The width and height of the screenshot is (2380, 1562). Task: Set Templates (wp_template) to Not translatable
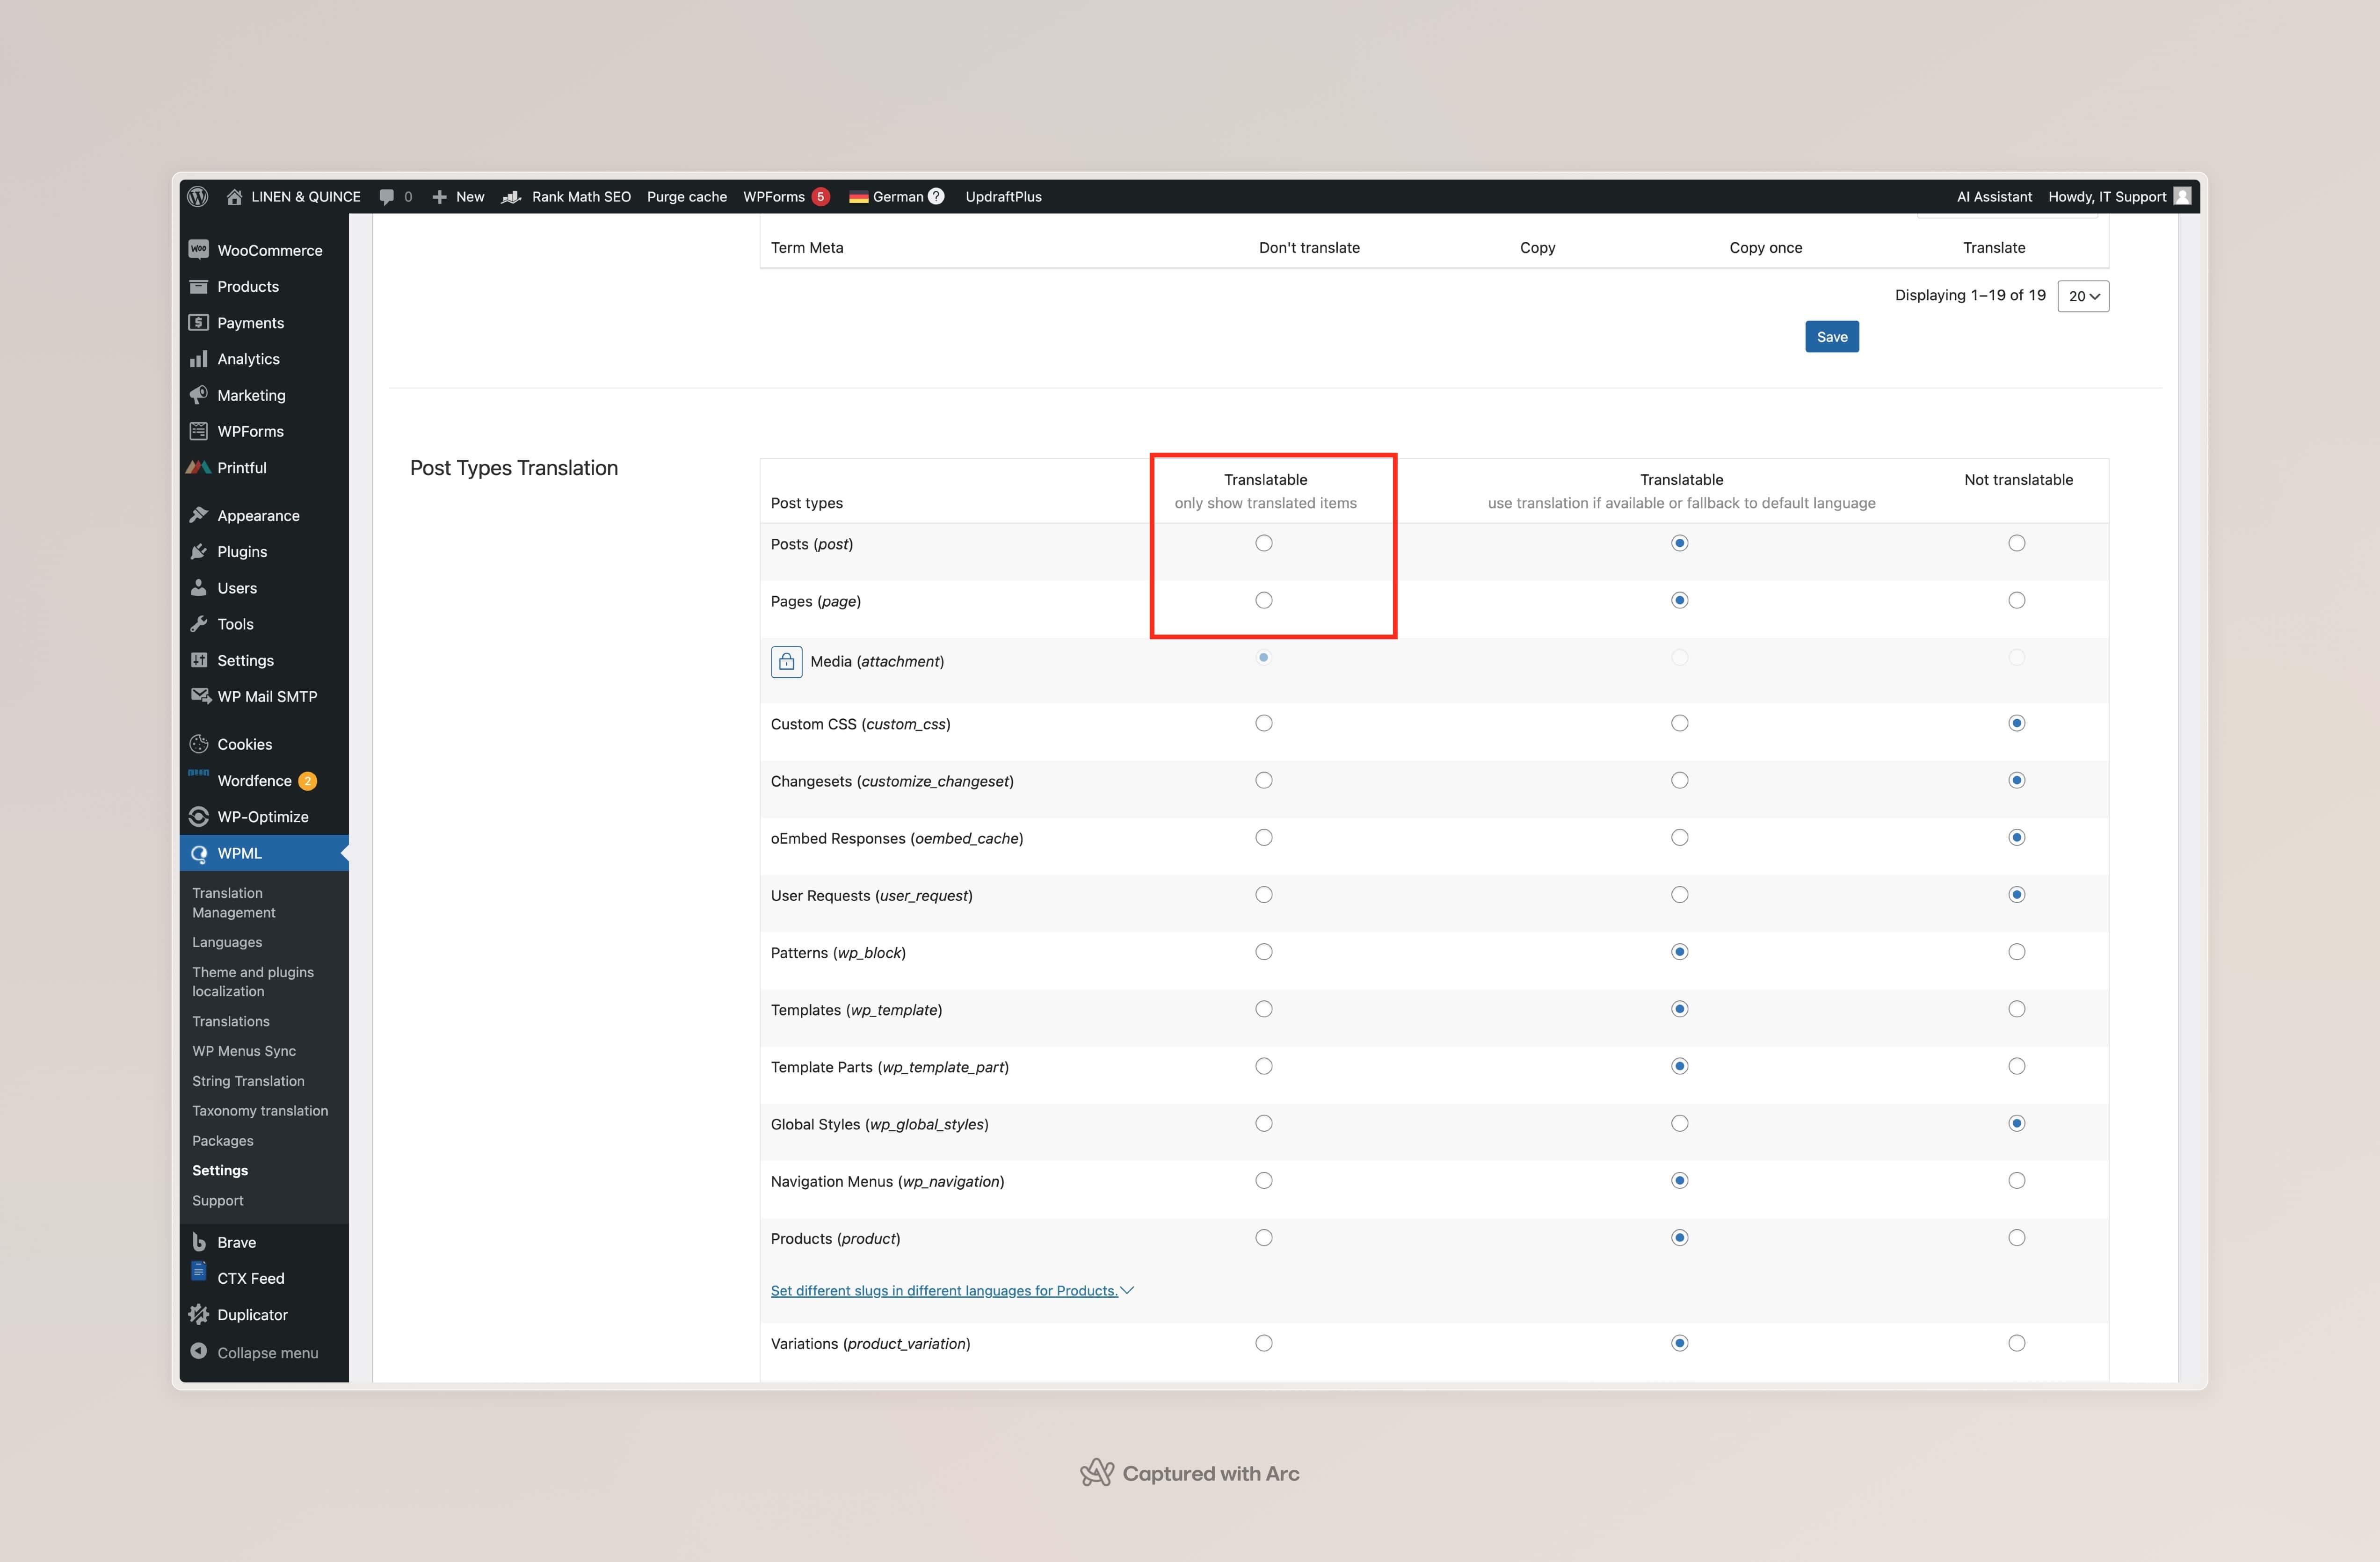(x=2017, y=1009)
